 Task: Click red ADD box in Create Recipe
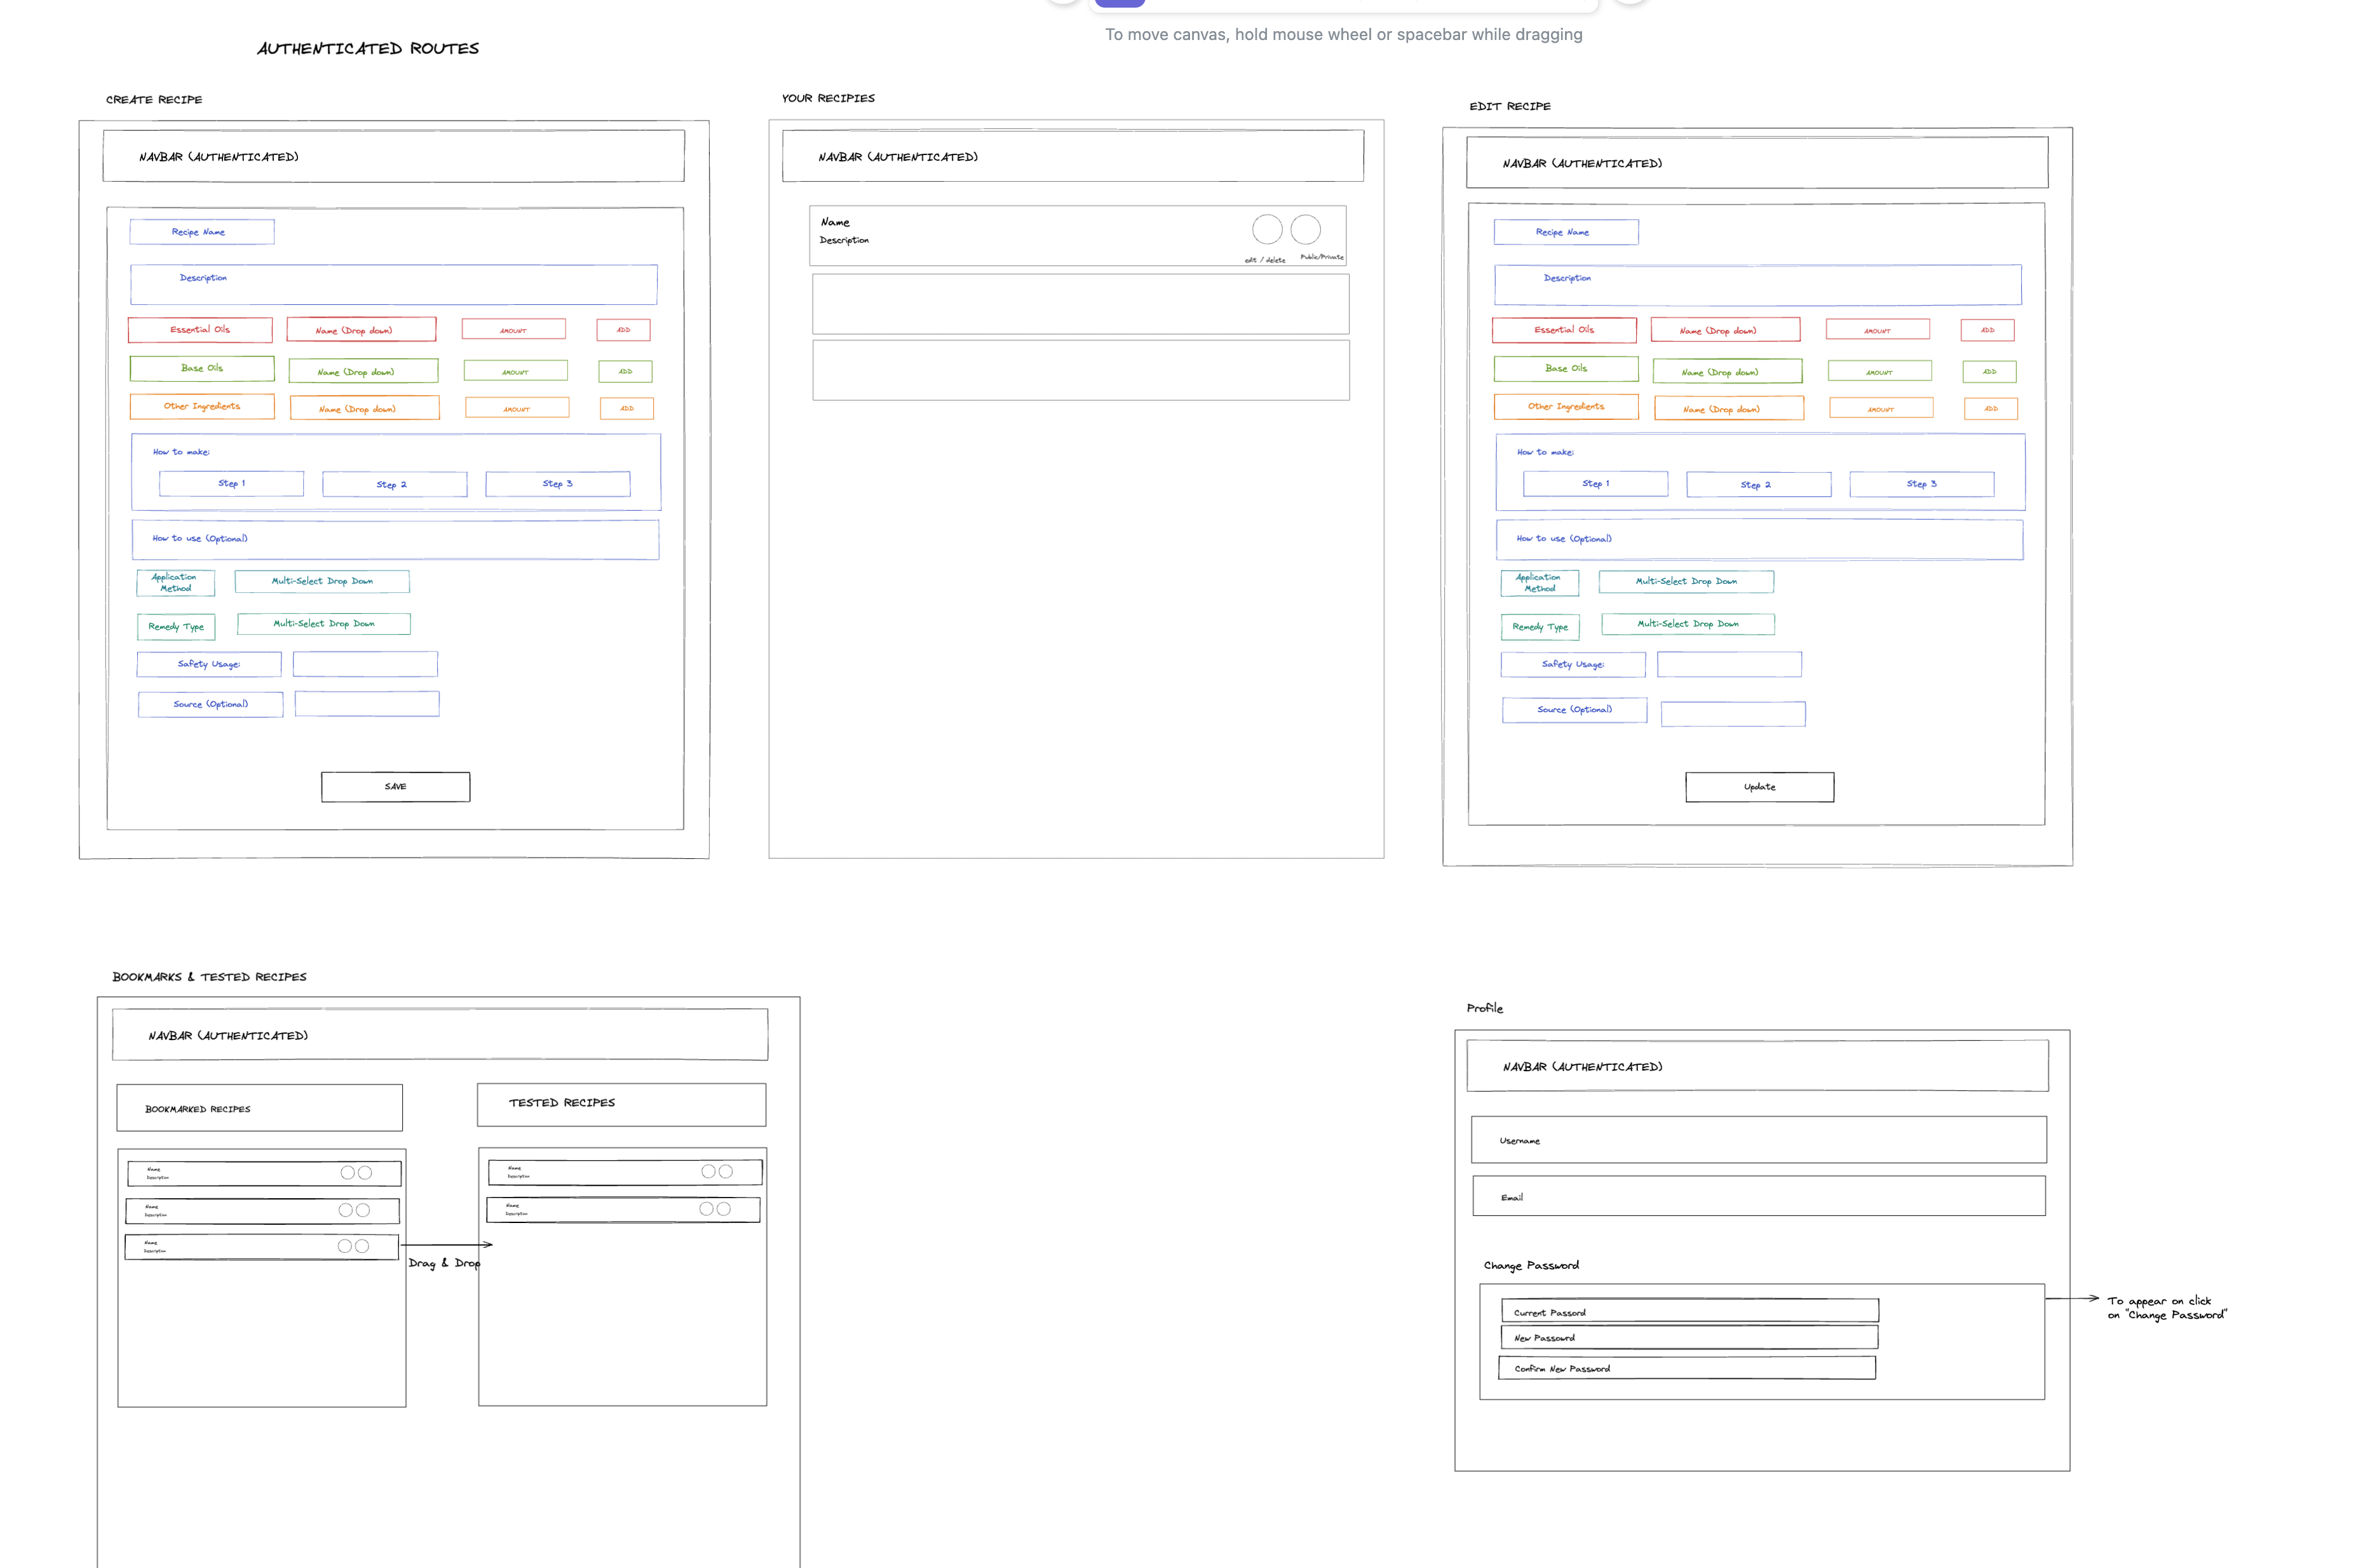point(623,330)
